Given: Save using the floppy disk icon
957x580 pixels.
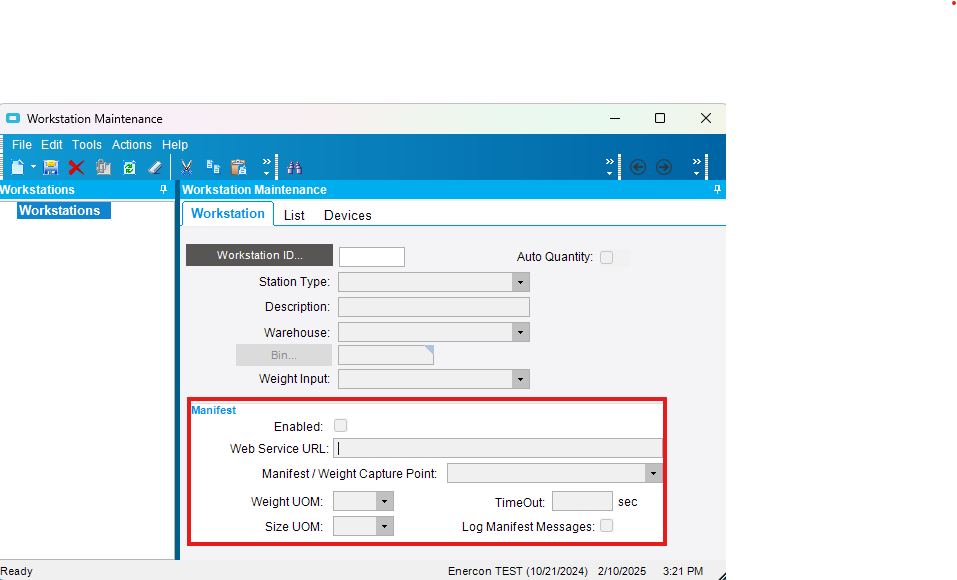Looking at the screenshot, I should pyautogui.click(x=51, y=167).
